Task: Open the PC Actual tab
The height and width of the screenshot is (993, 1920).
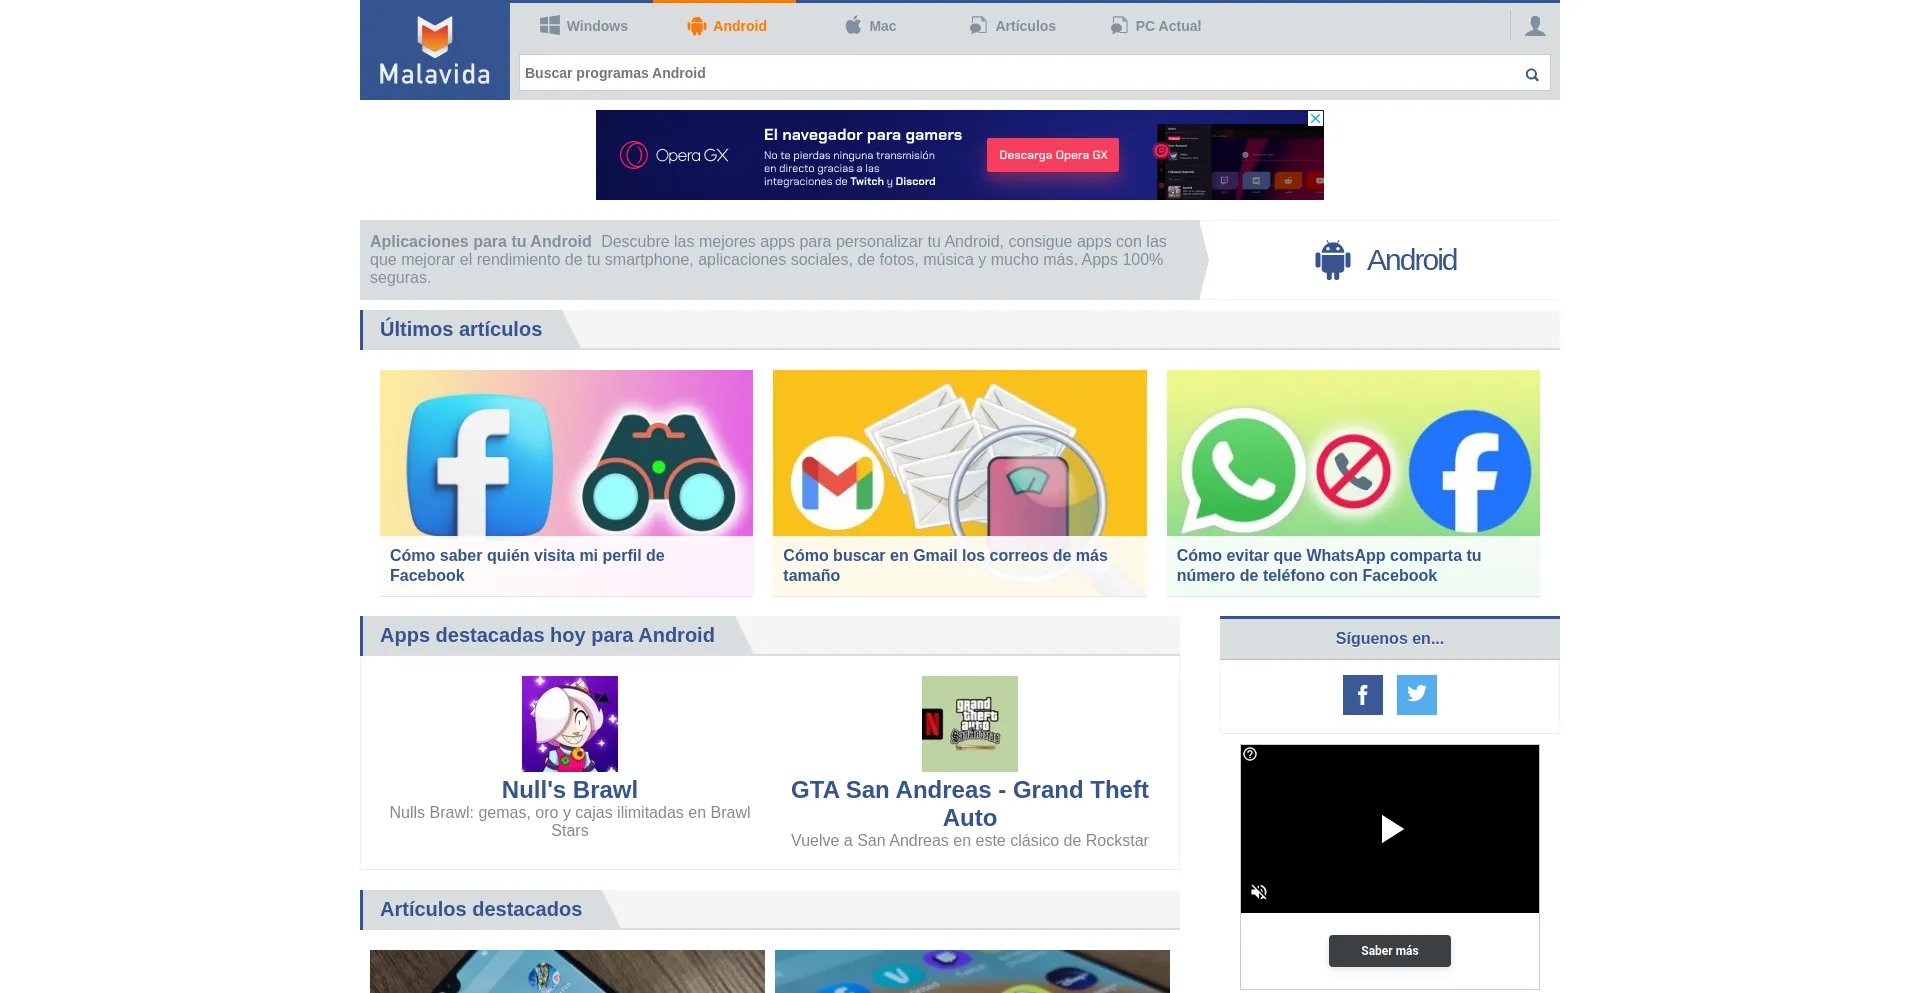Action: (x=1155, y=26)
